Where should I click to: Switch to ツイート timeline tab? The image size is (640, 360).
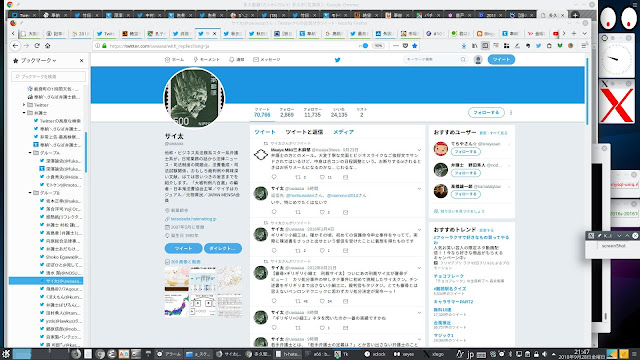[x=265, y=132]
